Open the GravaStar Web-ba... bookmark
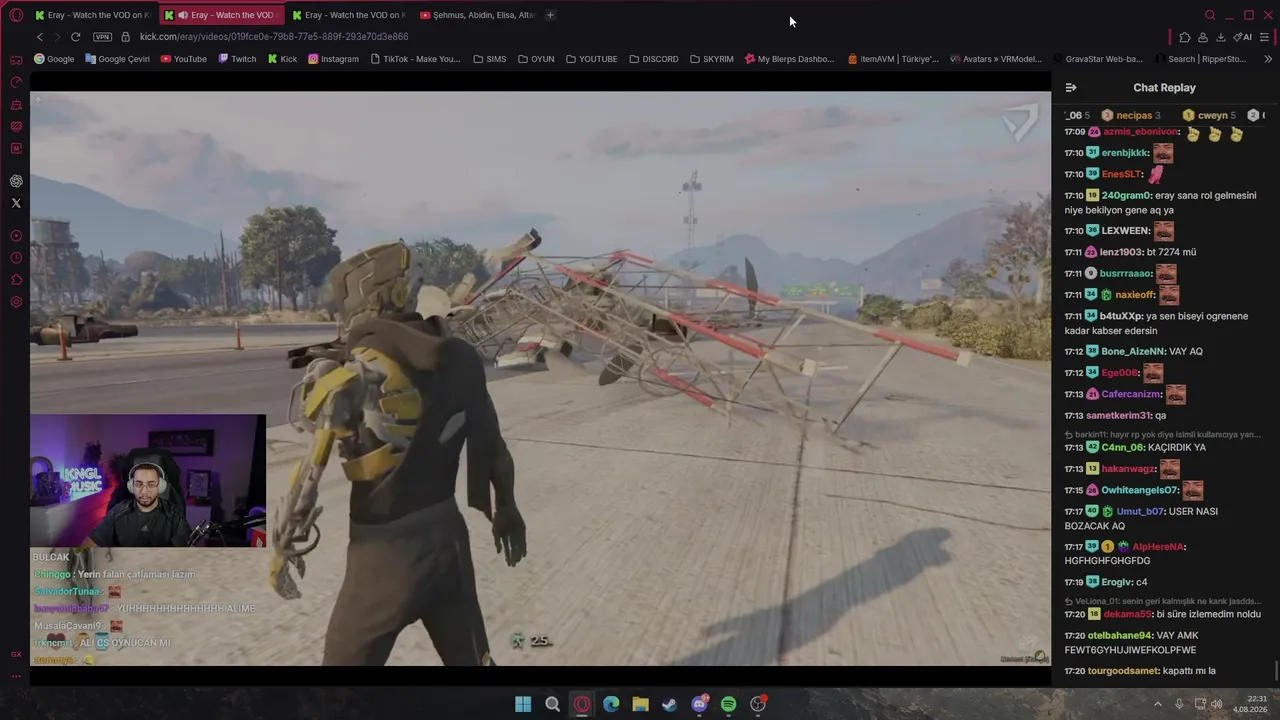Screen dimensions: 1280x720 click(x=1097, y=59)
